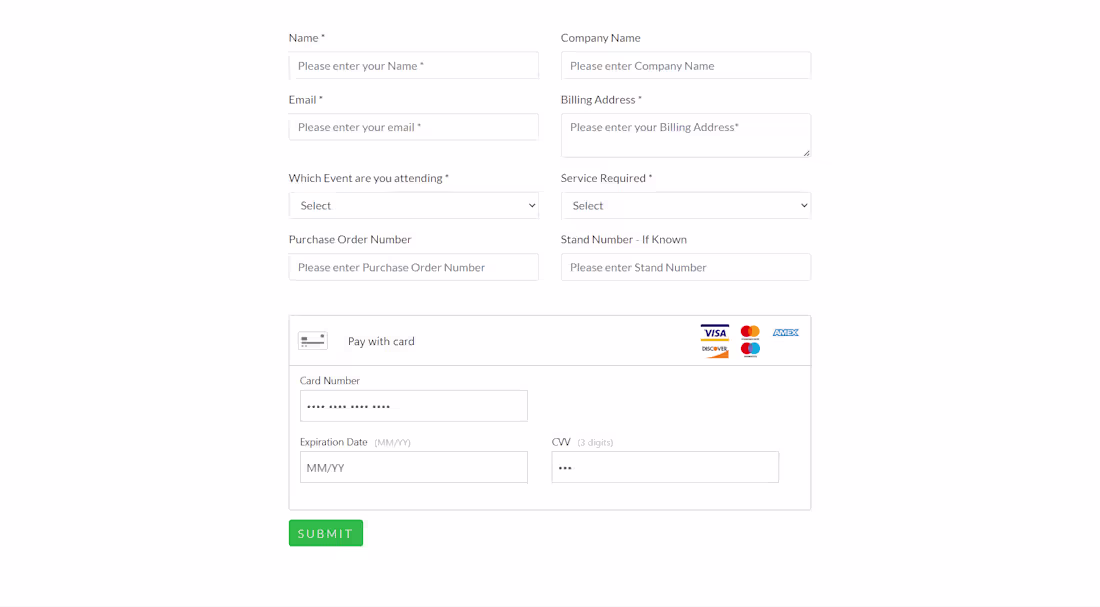Select the Purchase Order Number field

413,267
